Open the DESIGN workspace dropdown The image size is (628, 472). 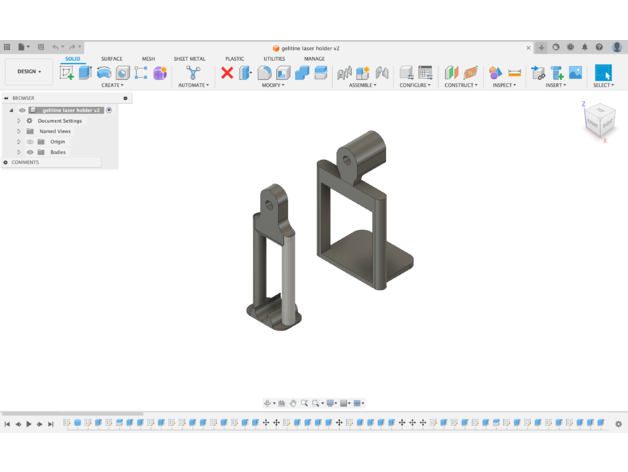(x=29, y=72)
